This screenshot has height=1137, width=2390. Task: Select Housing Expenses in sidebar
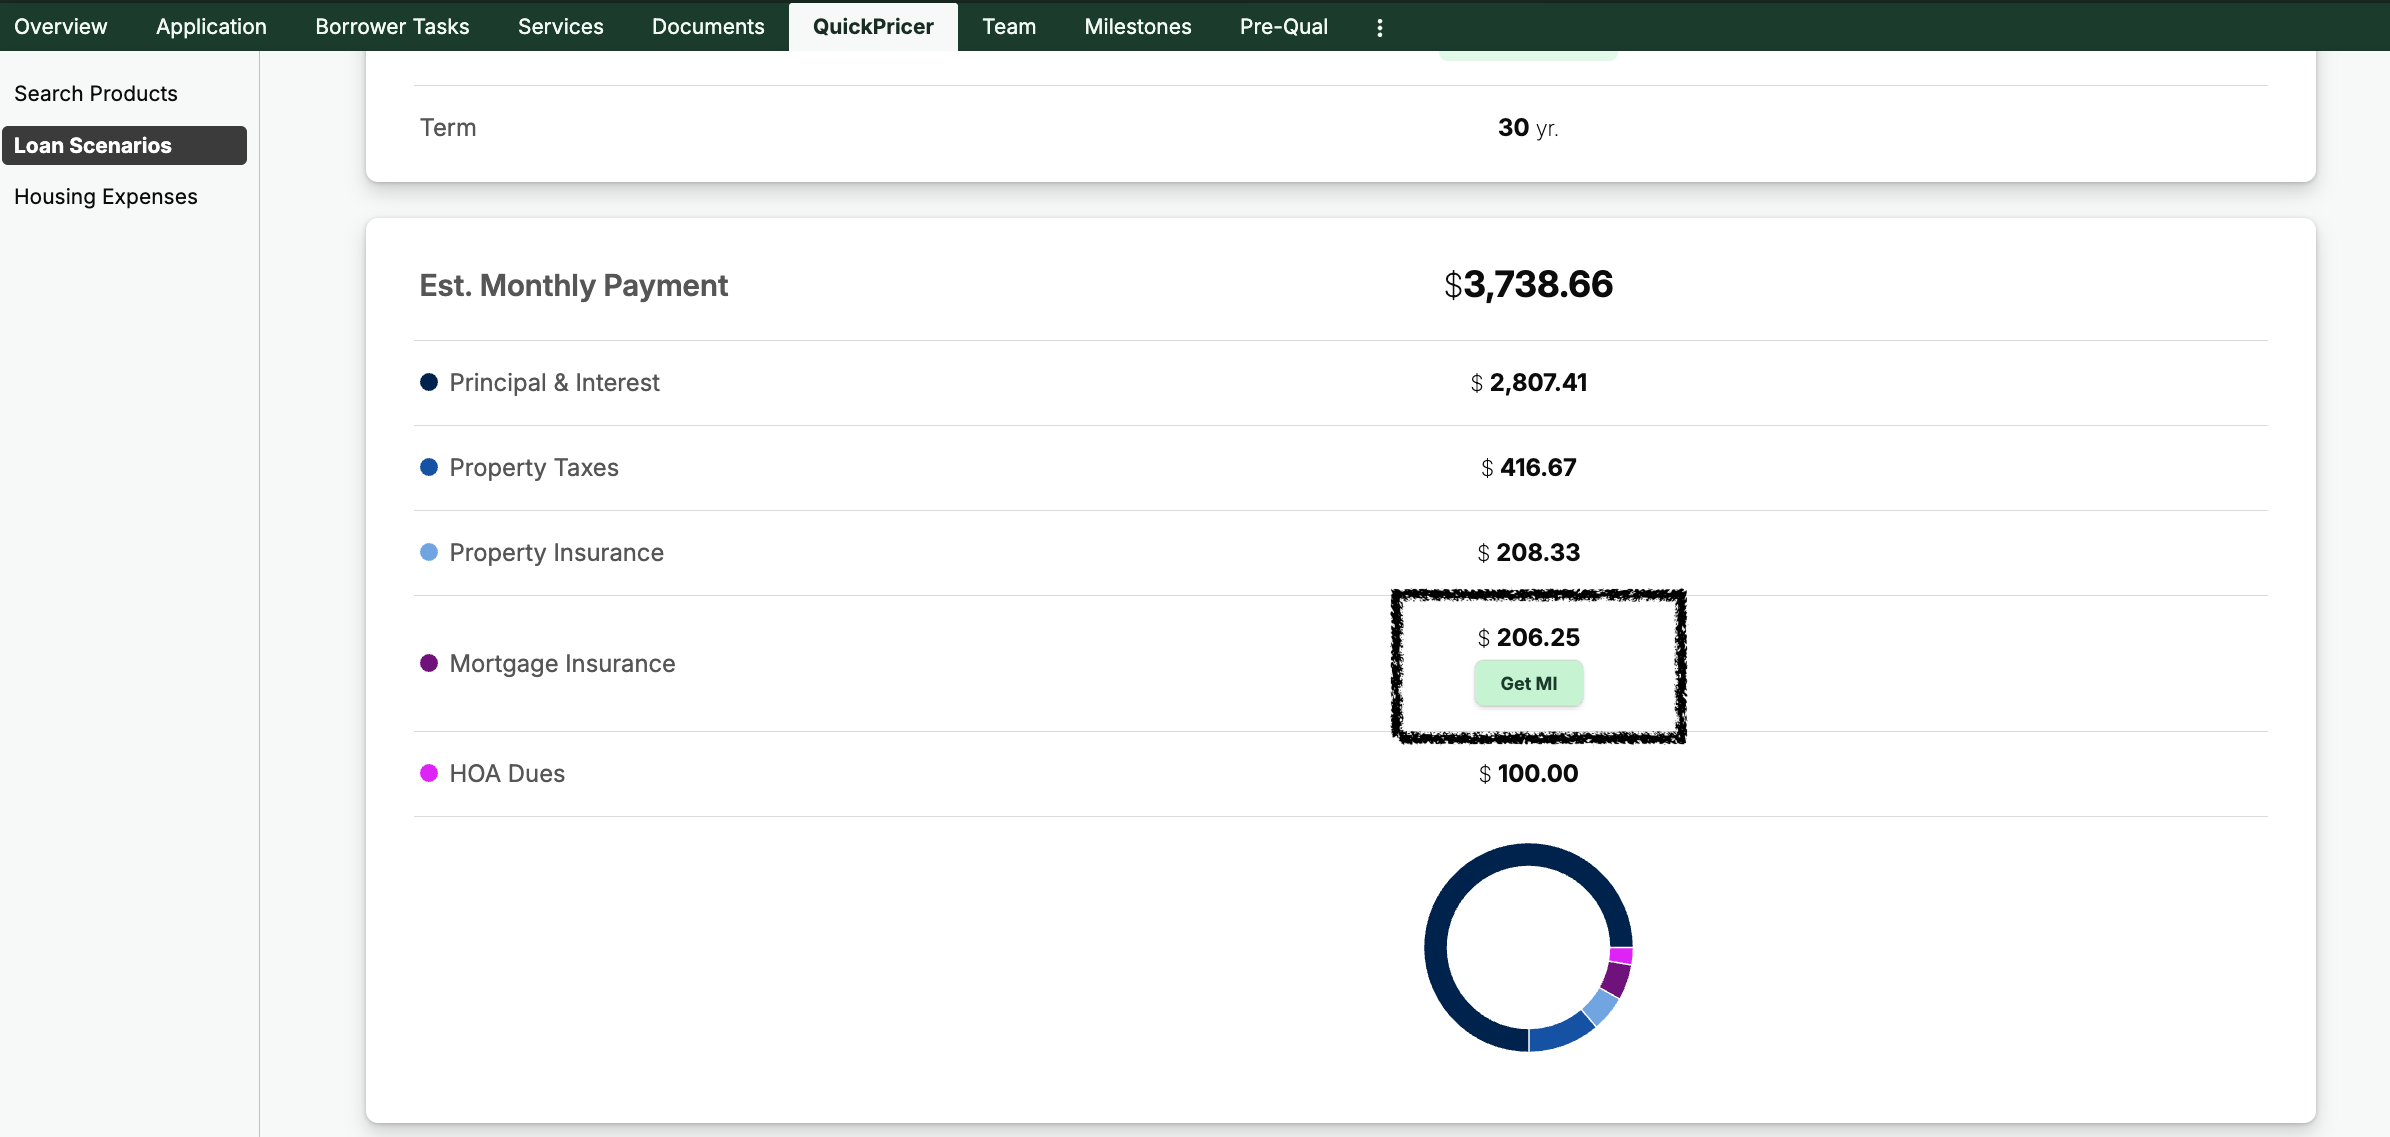pyautogui.click(x=106, y=197)
